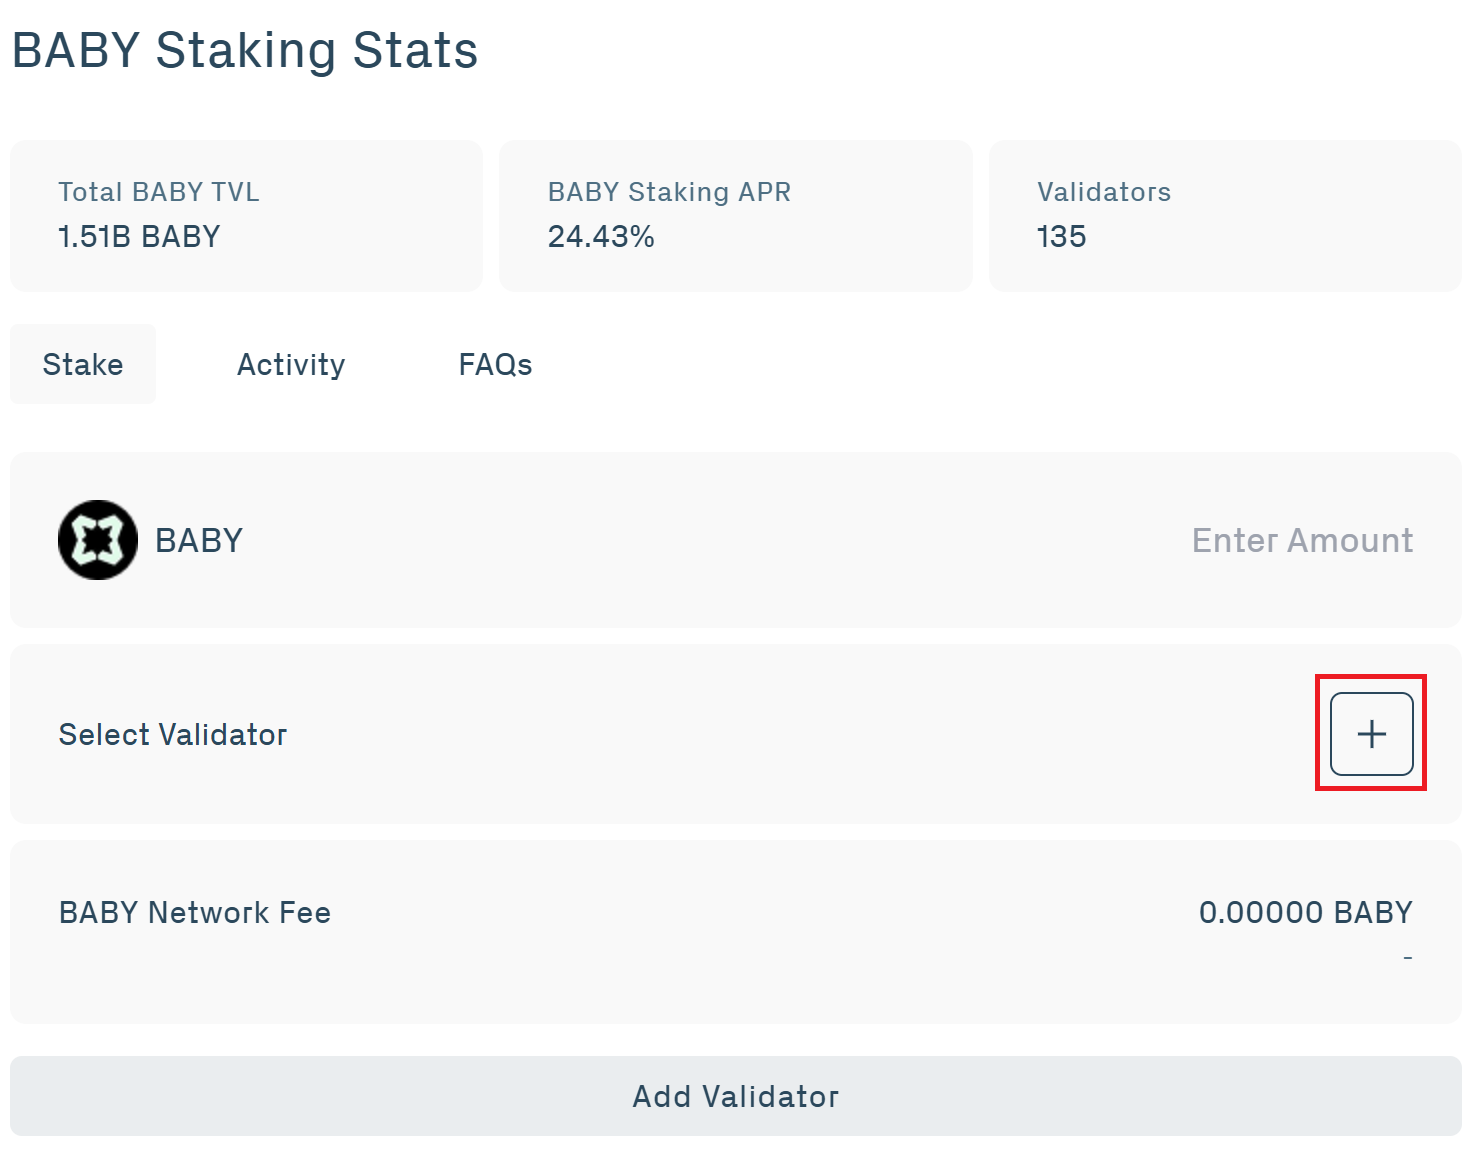1475x1170 pixels.
Task: Click the highlighted plus icon in Select Validator row
Action: click(1370, 733)
